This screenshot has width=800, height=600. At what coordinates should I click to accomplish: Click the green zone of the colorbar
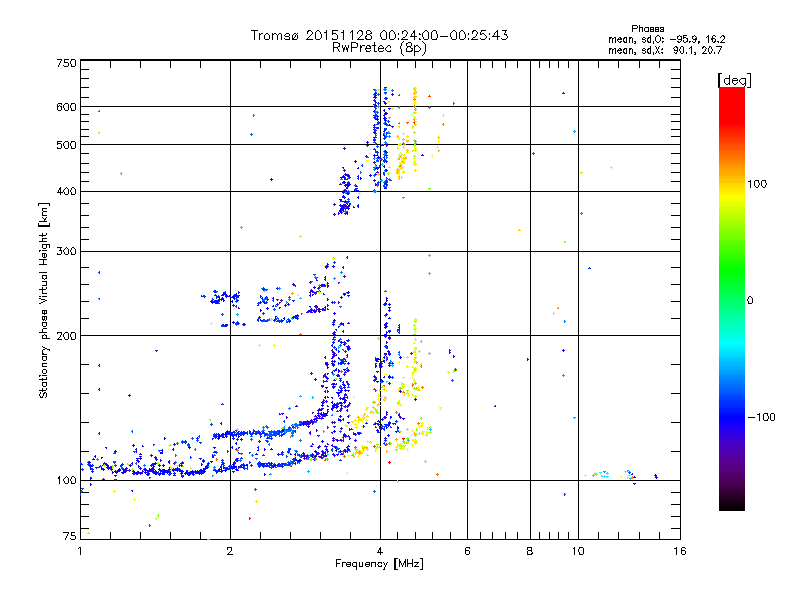[732, 270]
